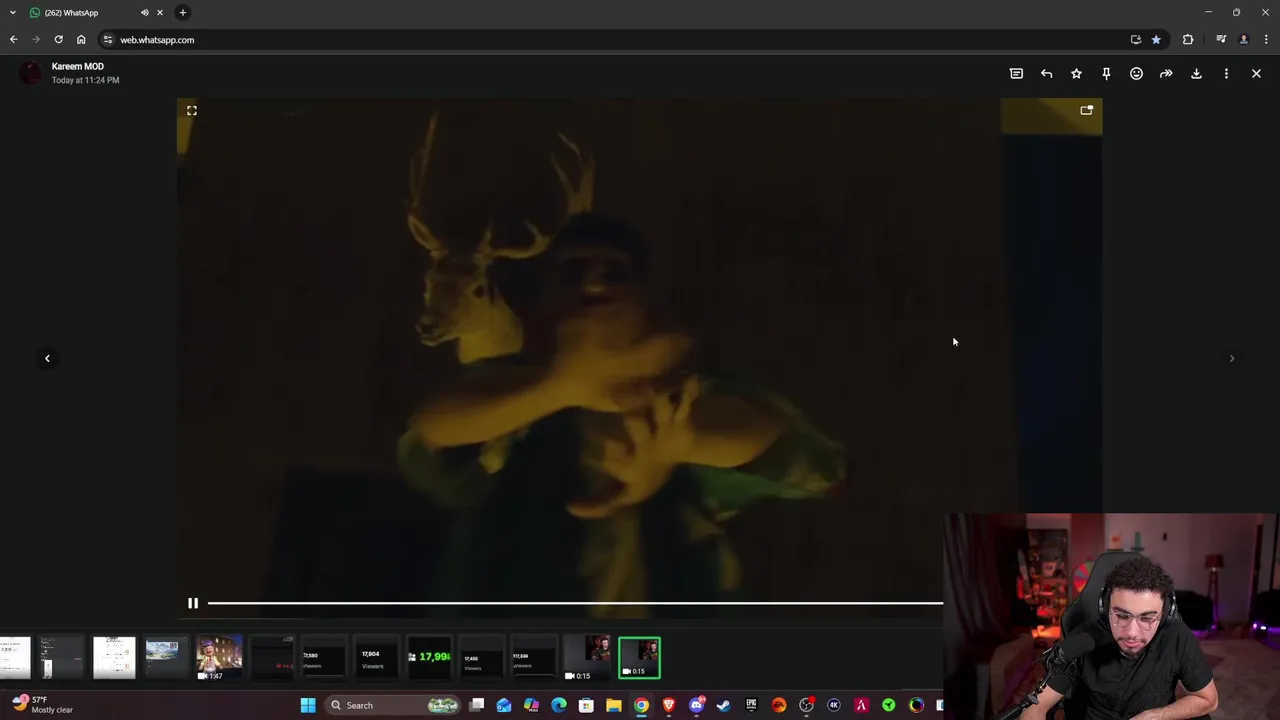
Task: React with the emoji icon
Action: [x=1136, y=73]
